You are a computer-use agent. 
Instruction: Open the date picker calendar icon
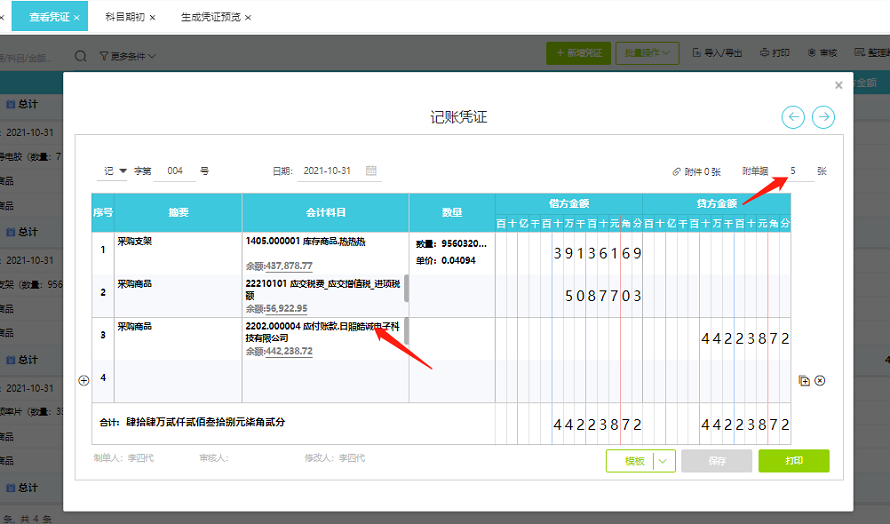(x=371, y=171)
